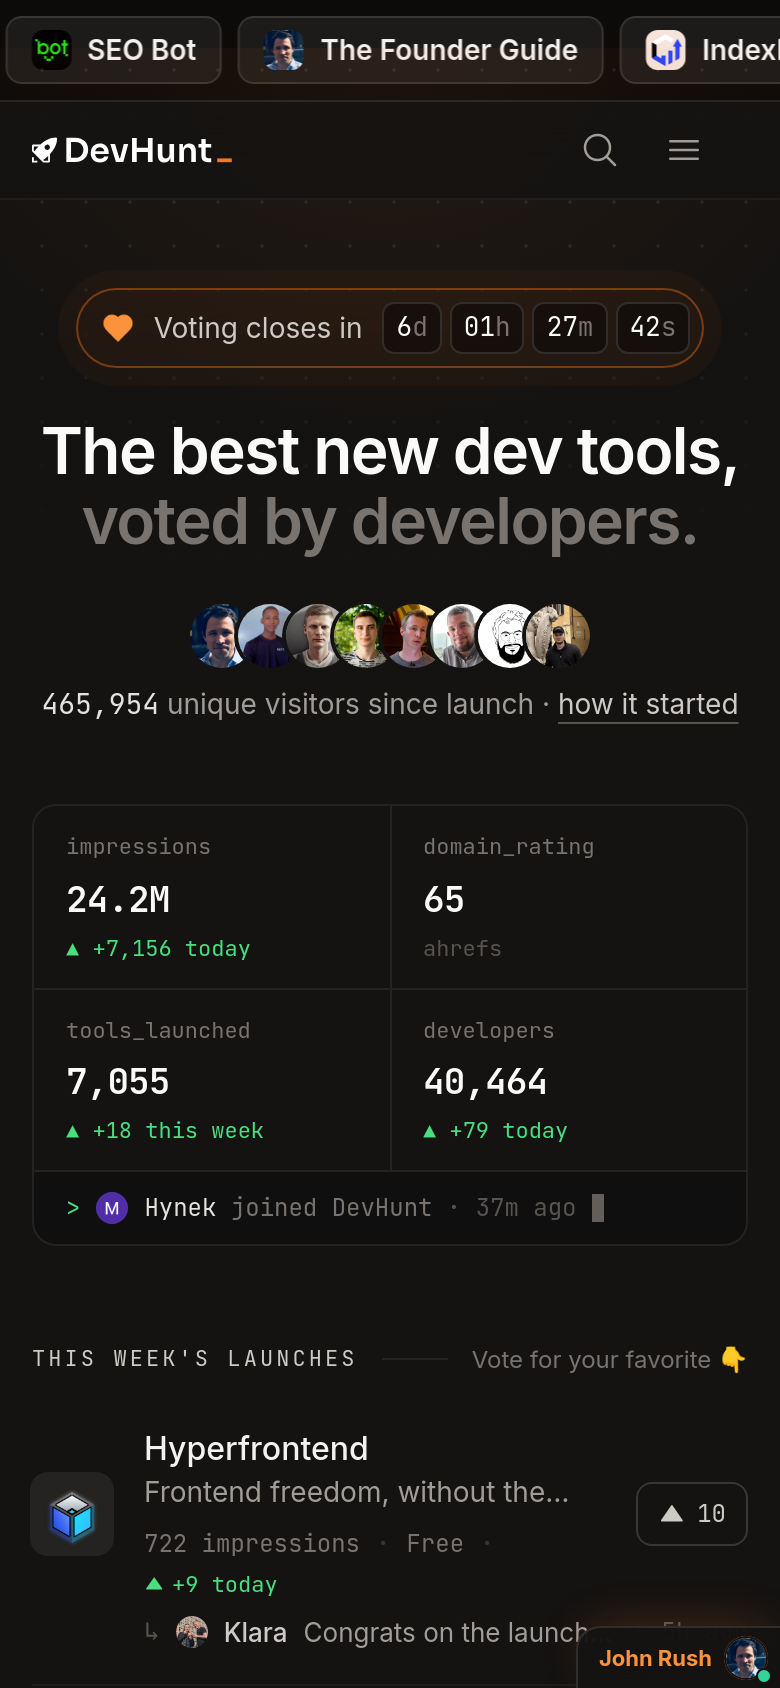Click the '465,954 unique visitors' text
Image resolution: width=780 pixels, height=1688 pixels.
click(x=288, y=704)
